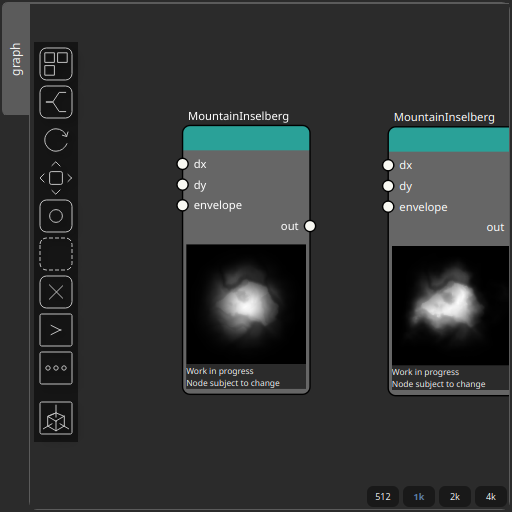The height and width of the screenshot is (512, 512).
Task: Click dy input port of right MountainInselberg node
Action: (388, 186)
